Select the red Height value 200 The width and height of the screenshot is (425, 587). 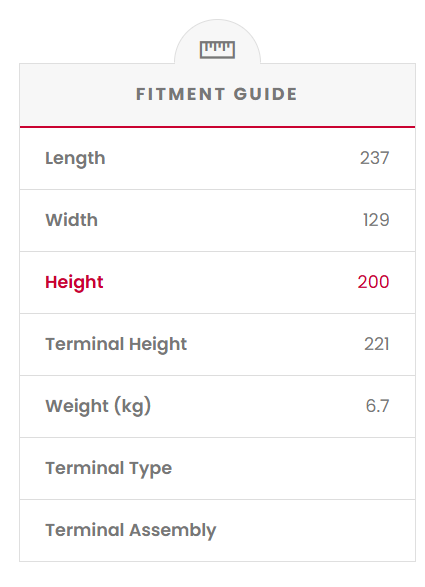373,282
